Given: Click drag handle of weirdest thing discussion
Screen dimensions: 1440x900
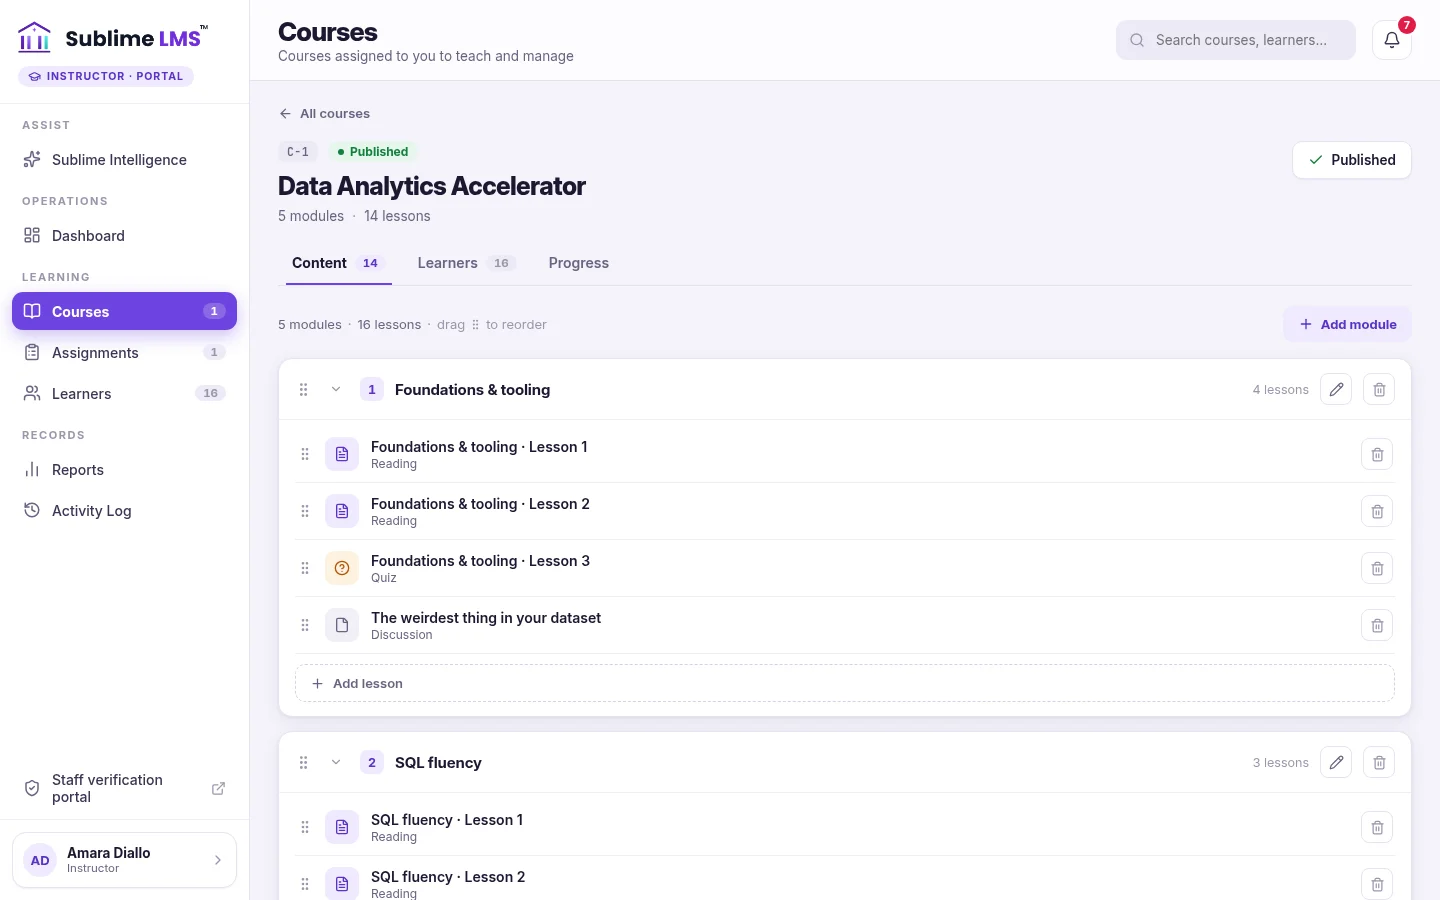Looking at the screenshot, I should pos(305,626).
